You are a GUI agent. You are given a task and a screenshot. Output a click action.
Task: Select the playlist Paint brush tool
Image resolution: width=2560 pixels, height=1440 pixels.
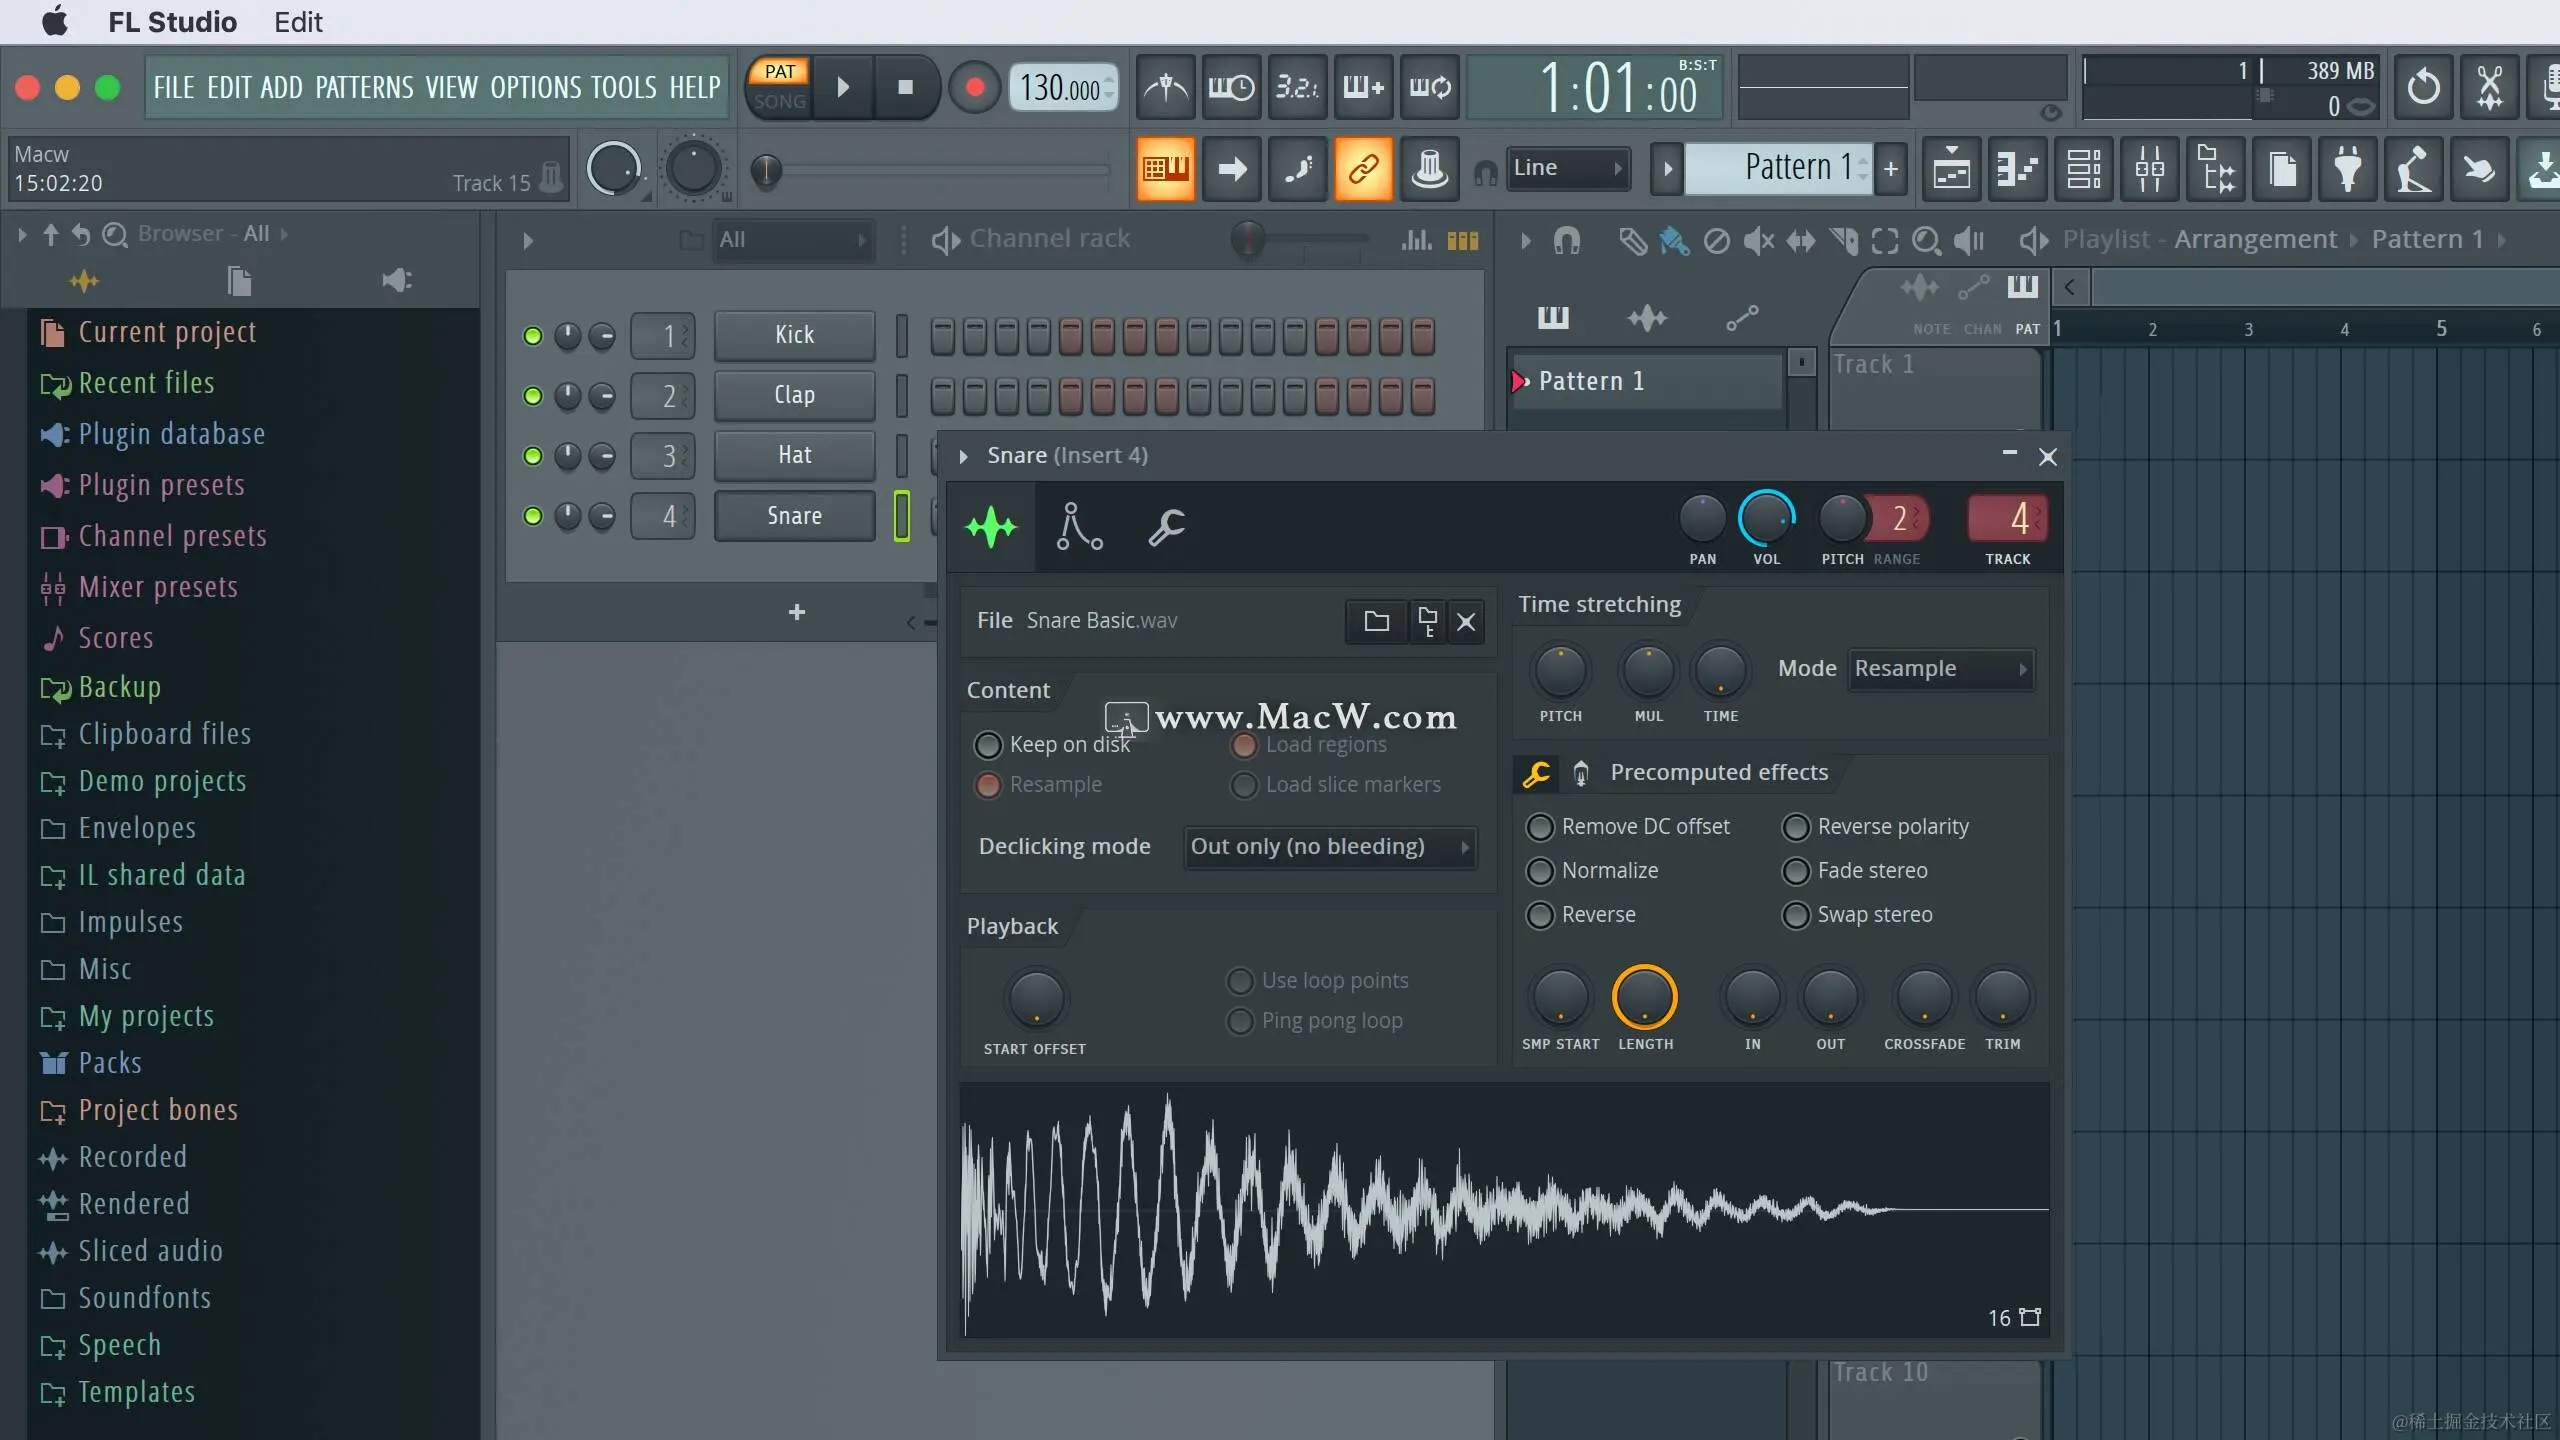coord(1673,240)
